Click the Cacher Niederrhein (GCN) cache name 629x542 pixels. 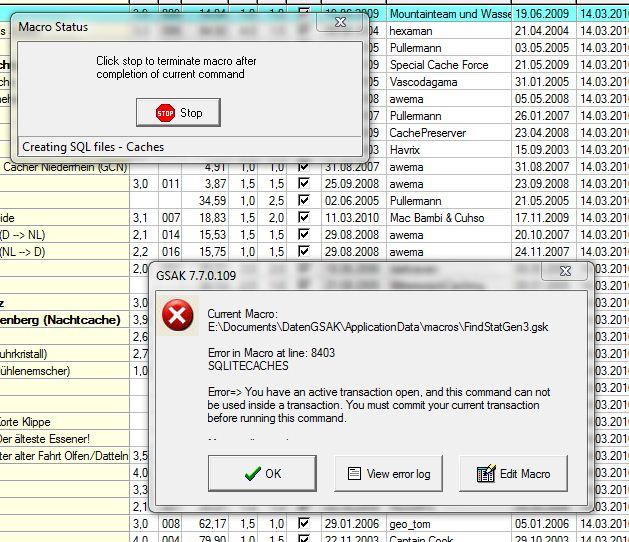pos(65,167)
